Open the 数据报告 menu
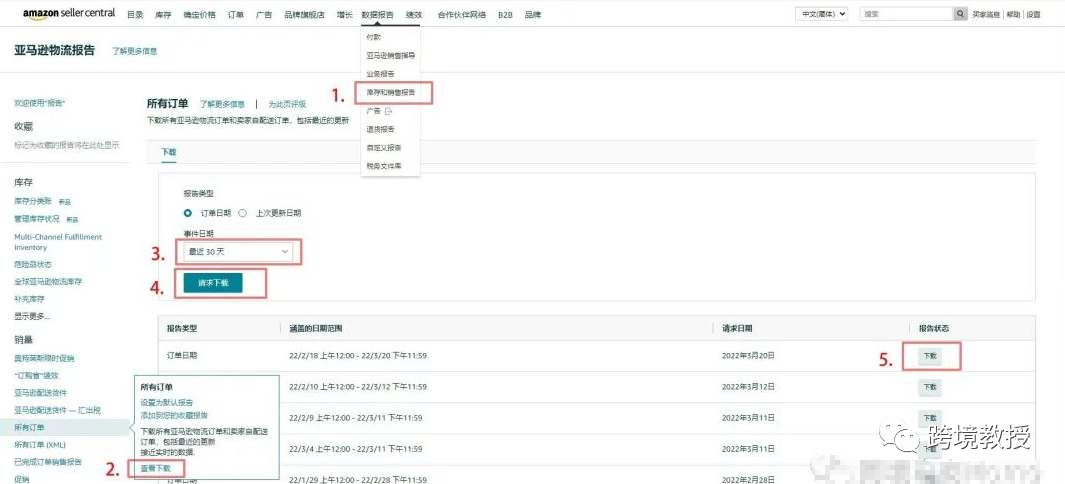 (378, 14)
